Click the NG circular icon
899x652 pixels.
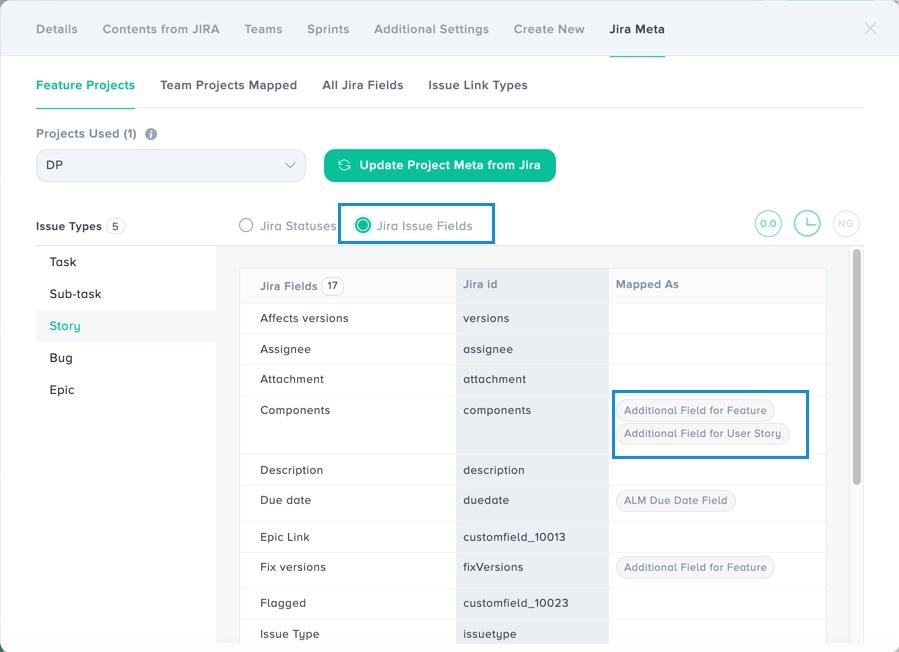(x=845, y=224)
